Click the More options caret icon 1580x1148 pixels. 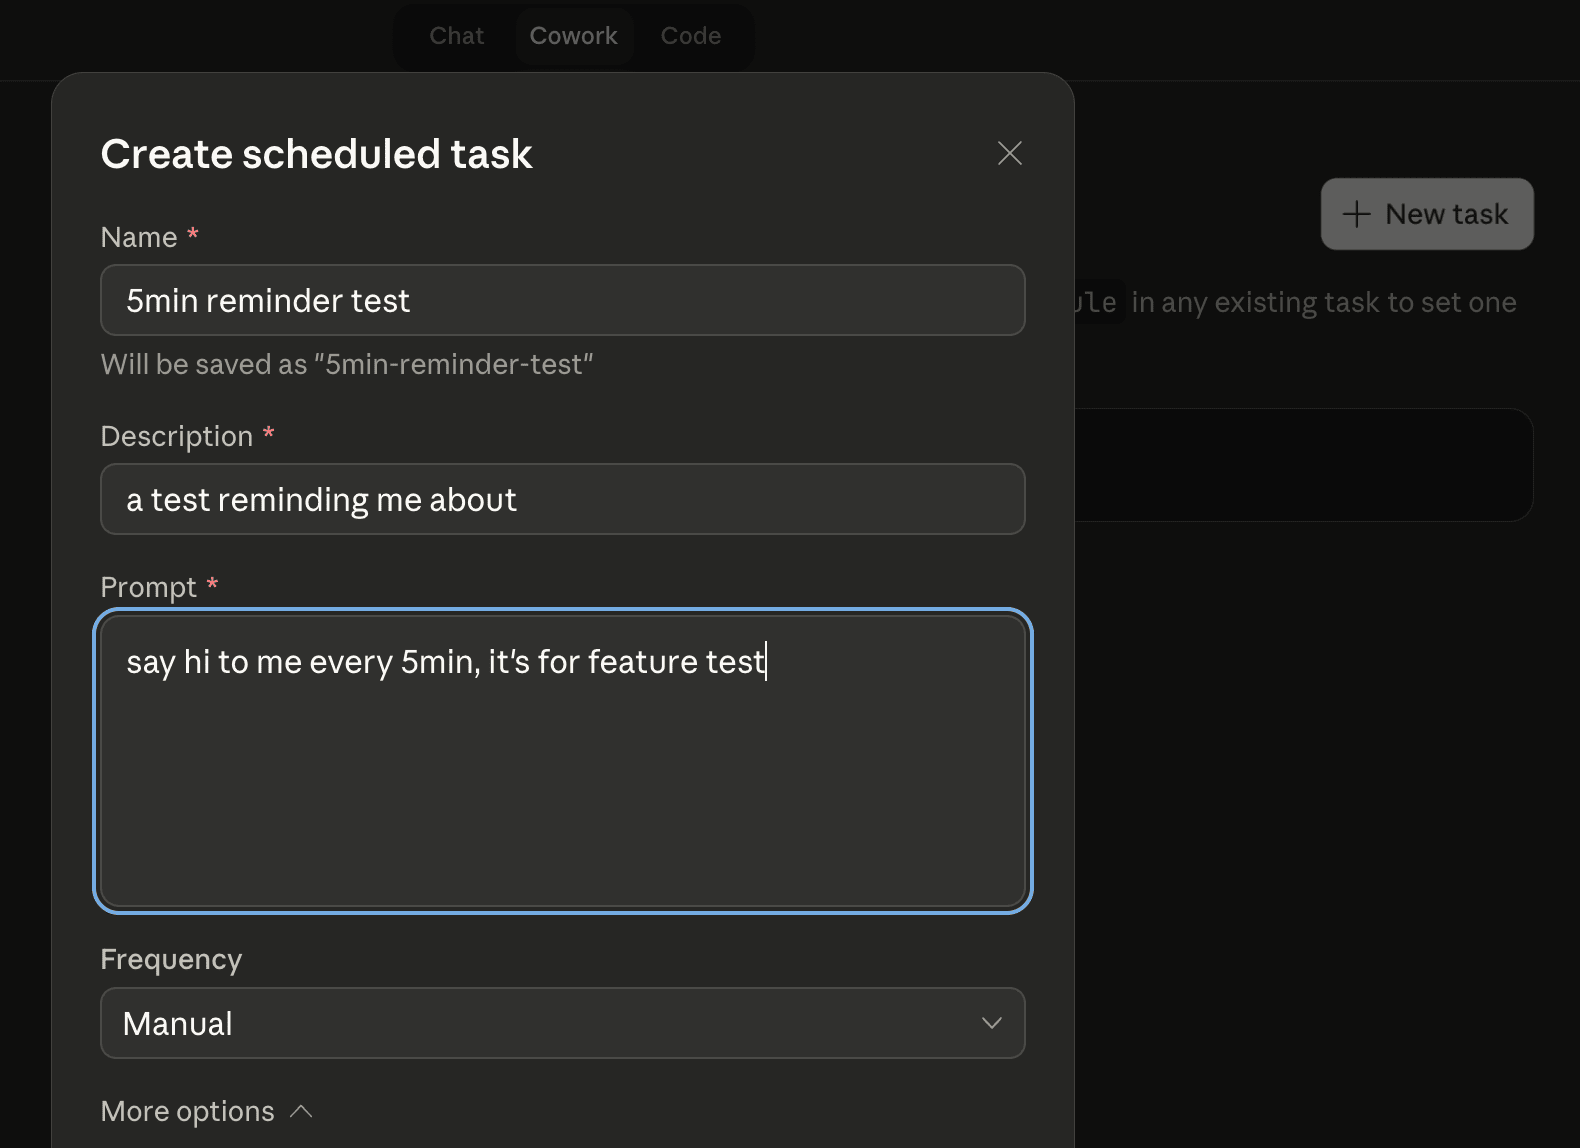pyautogui.click(x=301, y=1111)
